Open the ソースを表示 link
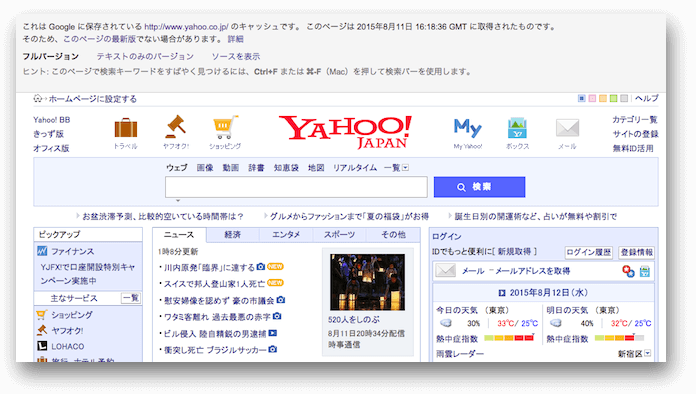Image resolution: width=696 pixels, height=394 pixels. [236, 56]
